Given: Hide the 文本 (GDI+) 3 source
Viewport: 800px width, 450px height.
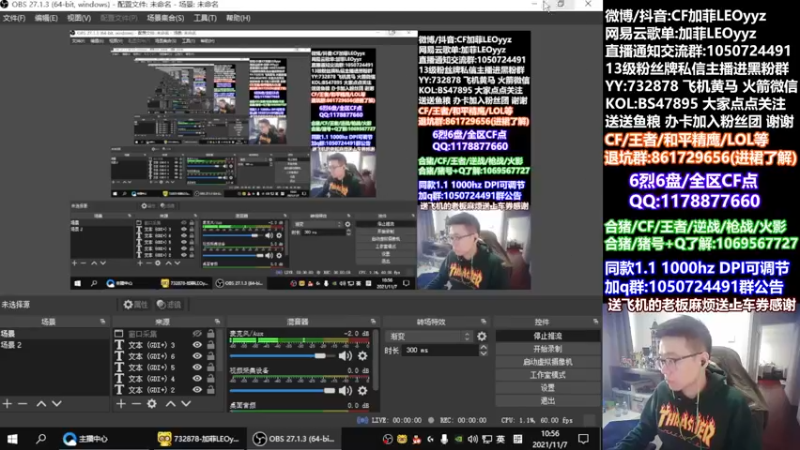Looking at the screenshot, I should (197, 345).
